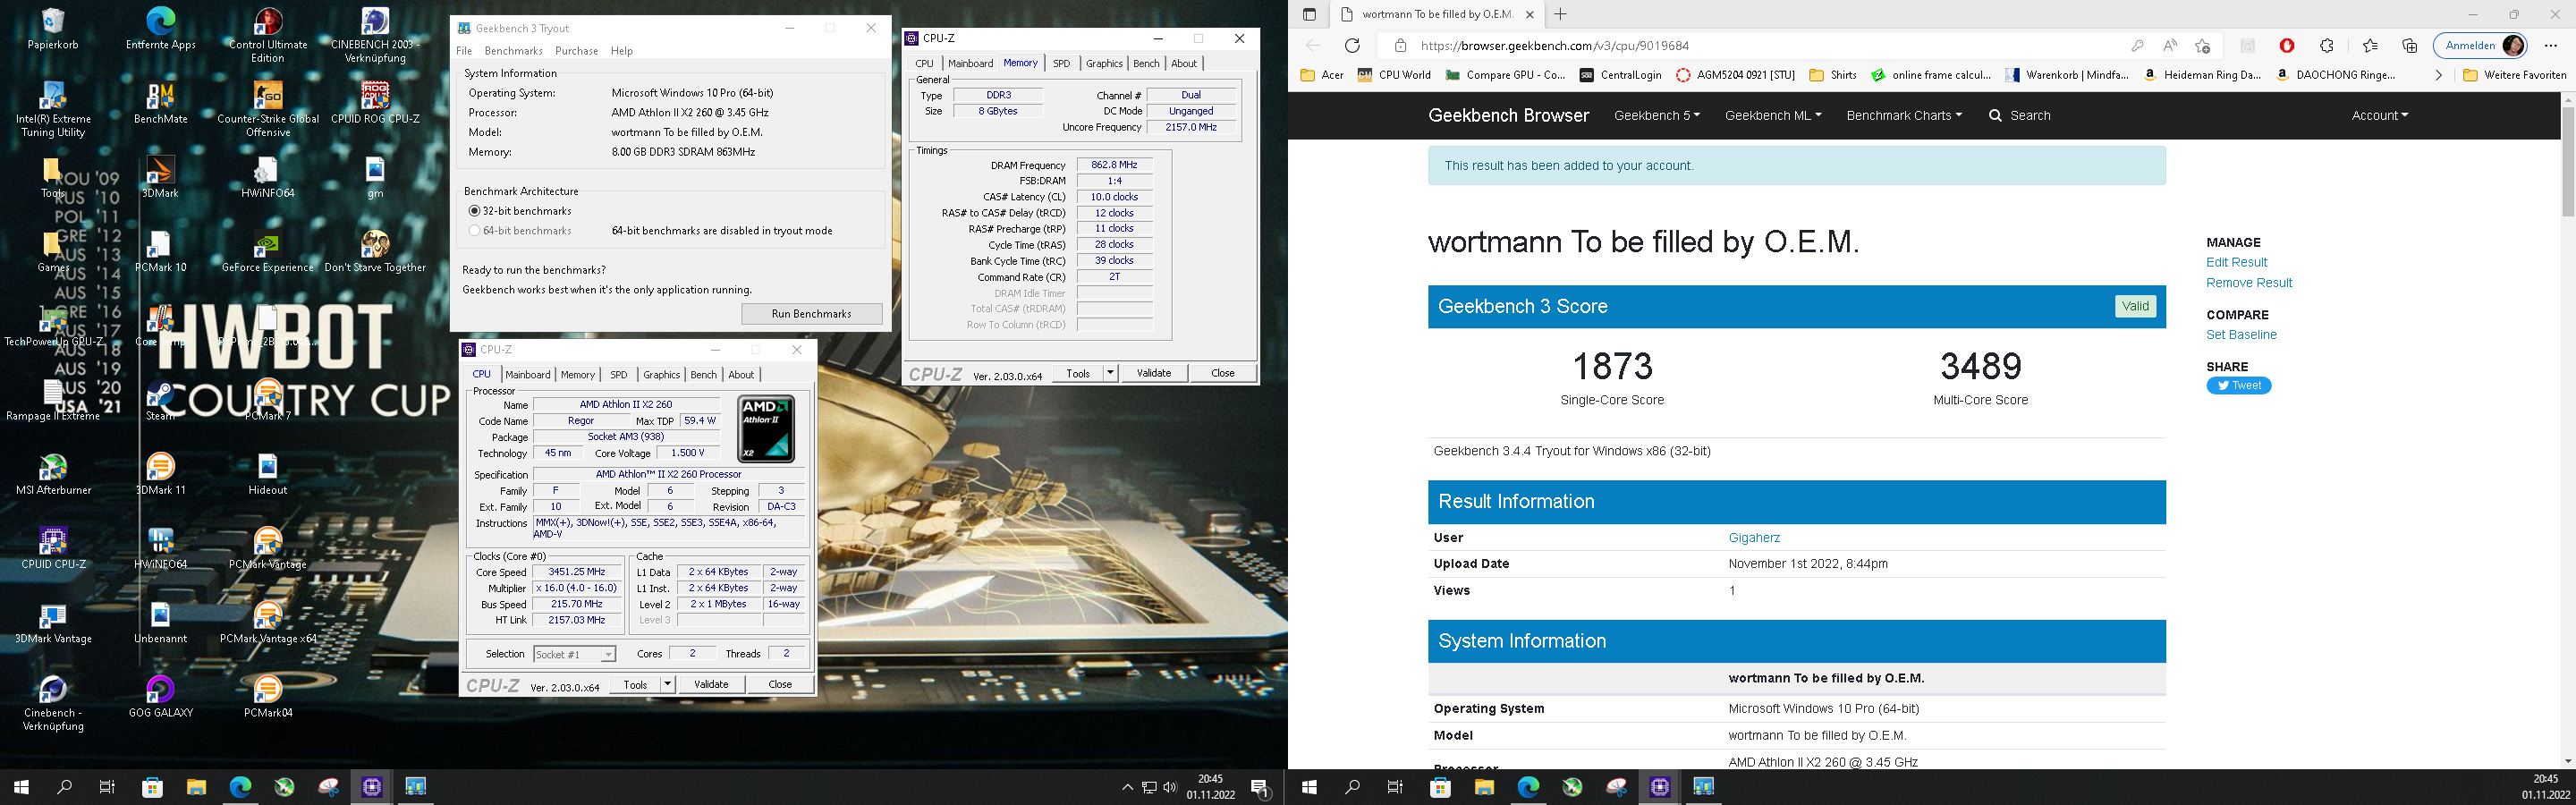Open Tools dropdown arrow in CPU-Z memory window

[1110, 373]
